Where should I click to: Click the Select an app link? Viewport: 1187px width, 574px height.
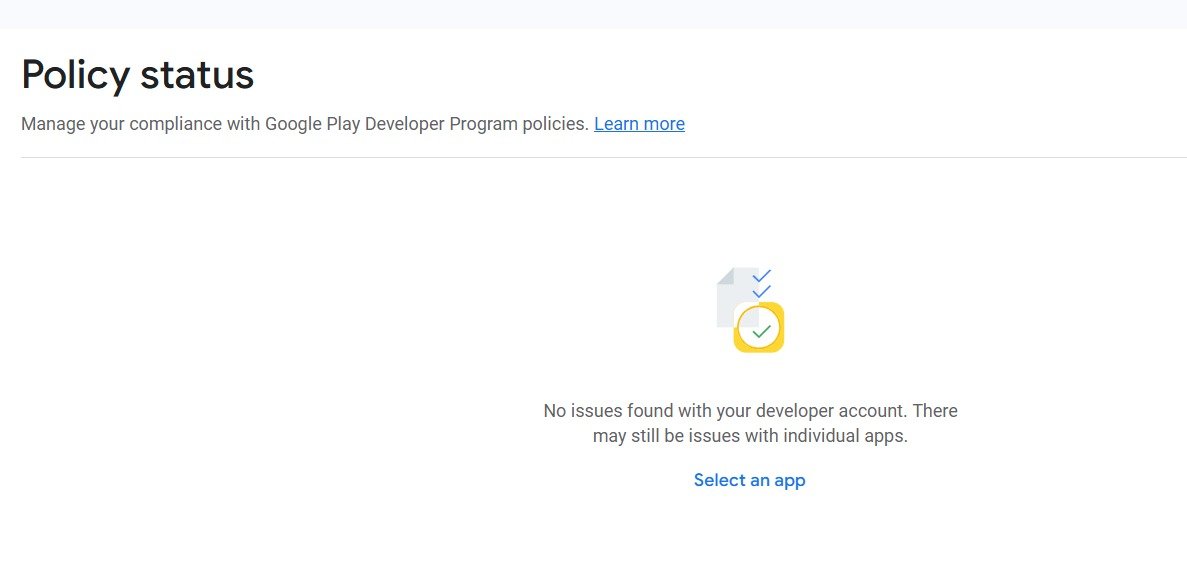click(749, 480)
